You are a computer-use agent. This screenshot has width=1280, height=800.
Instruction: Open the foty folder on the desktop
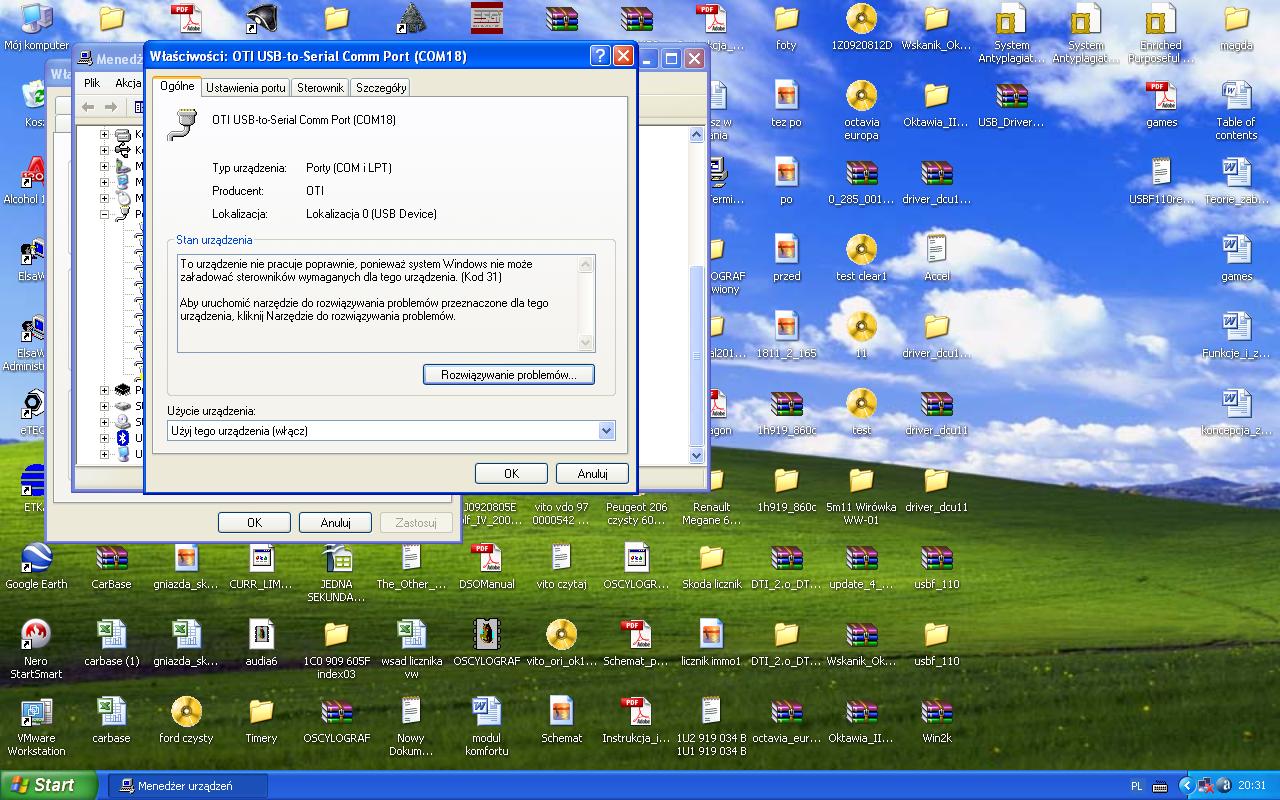pos(787,27)
